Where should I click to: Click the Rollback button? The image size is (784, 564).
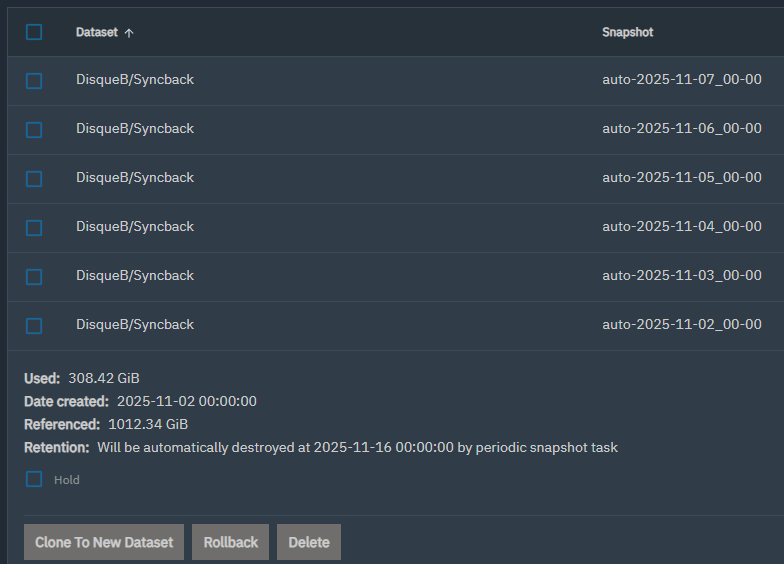(x=230, y=542)
